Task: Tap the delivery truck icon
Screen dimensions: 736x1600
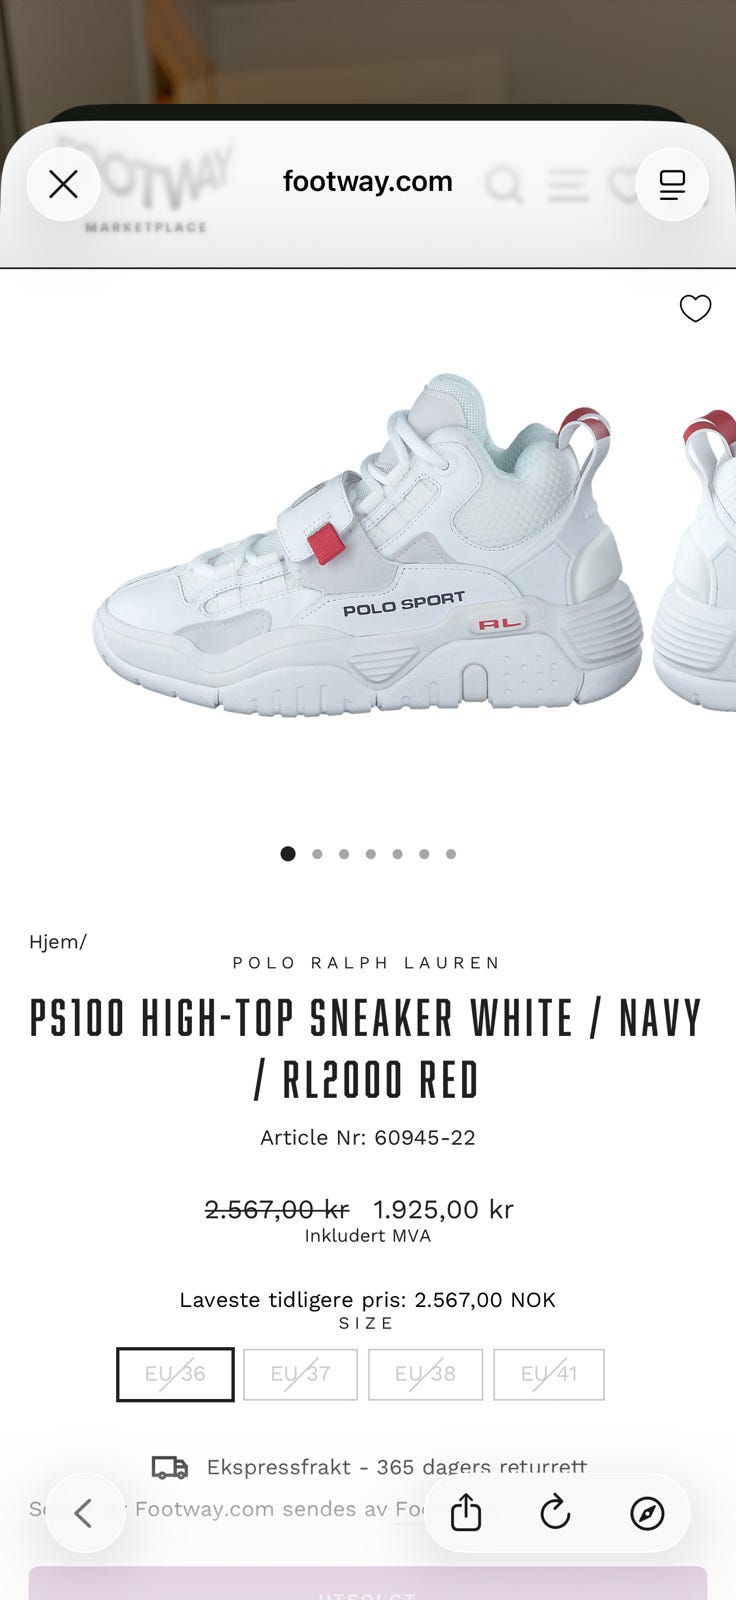Action: (170, 1467)
